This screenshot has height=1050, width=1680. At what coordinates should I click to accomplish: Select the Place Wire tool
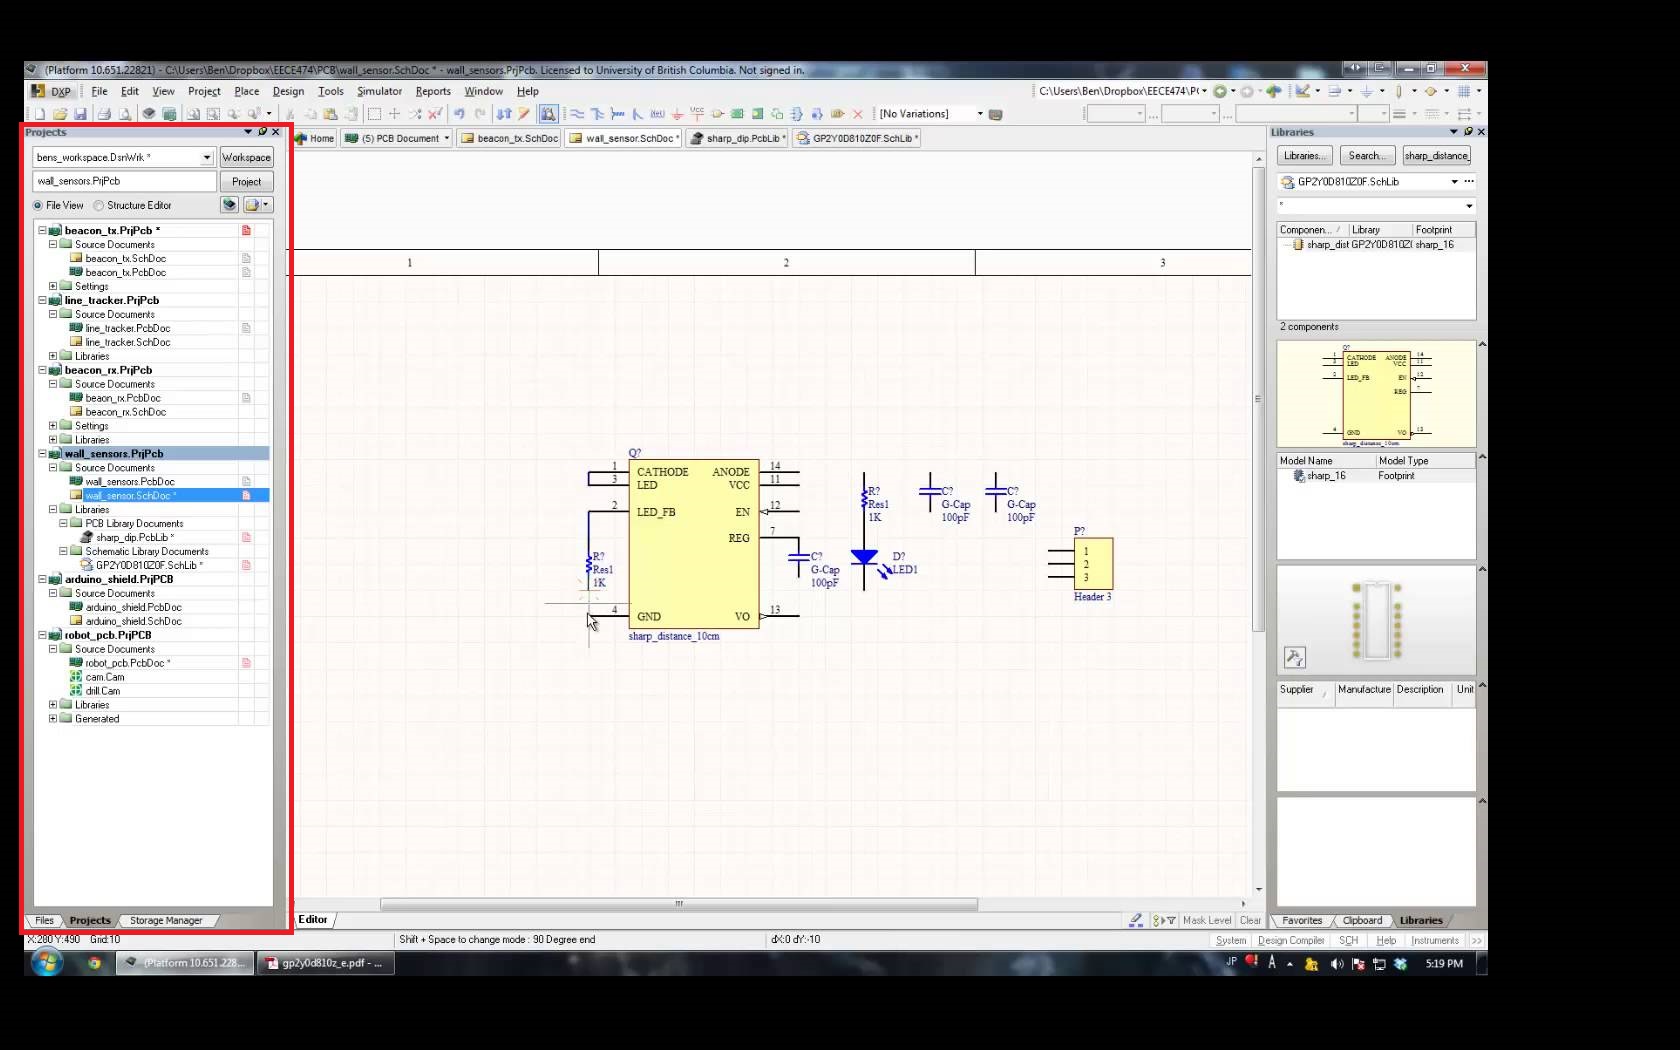576,114
